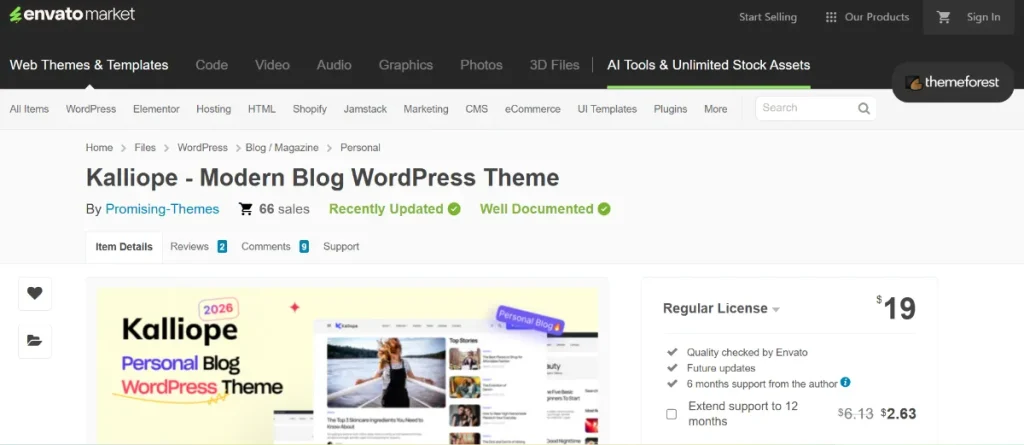Click the sales cart icon beside 66 sales

click(x=246, y=209)
